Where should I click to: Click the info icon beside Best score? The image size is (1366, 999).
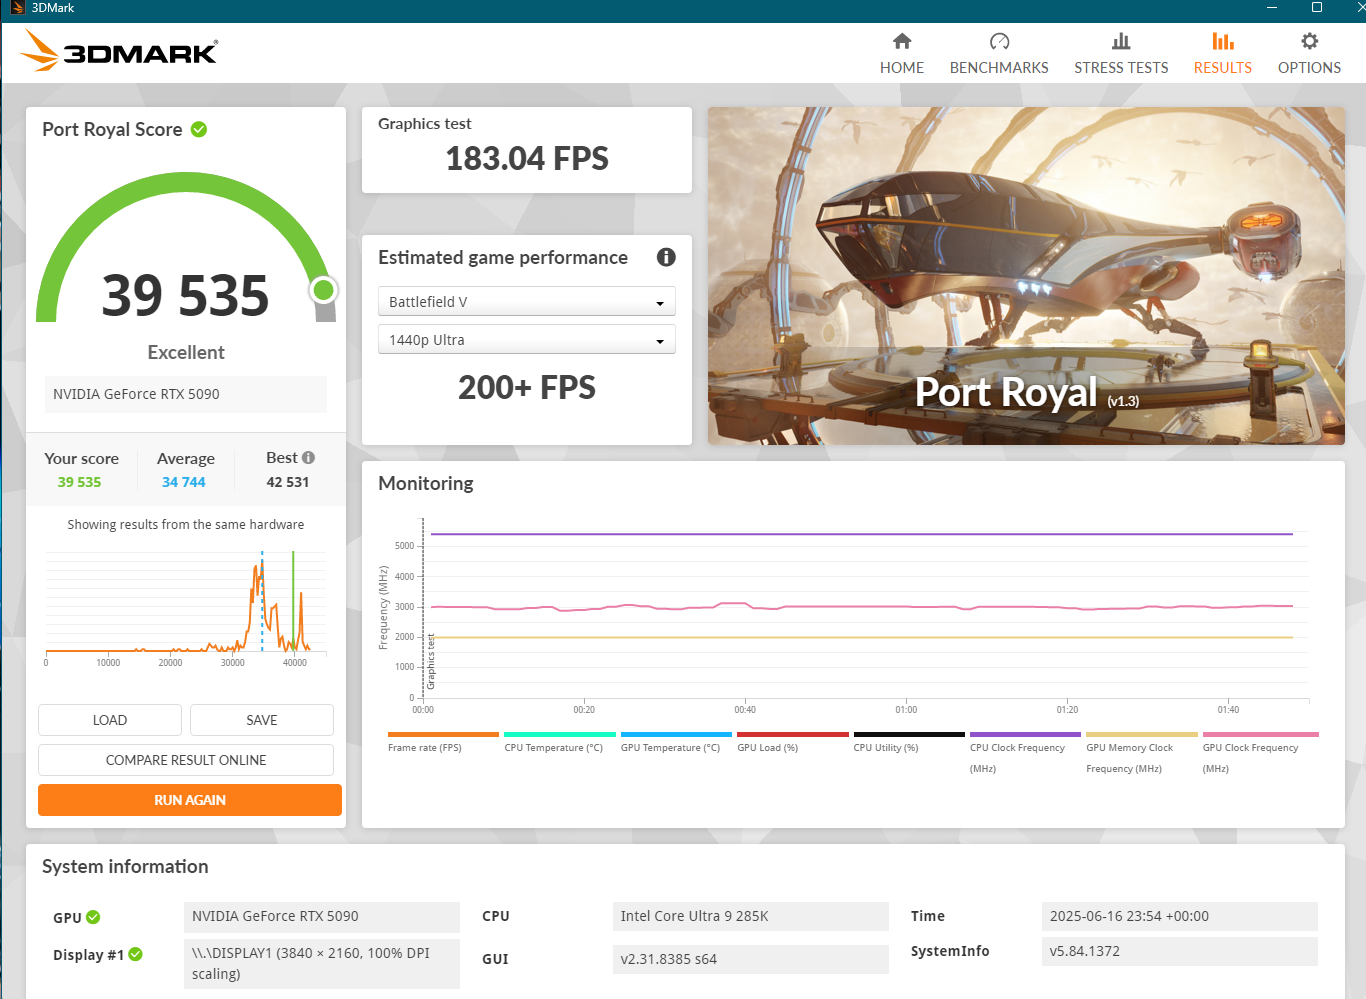pyautogui.click(x=308, y=458)
